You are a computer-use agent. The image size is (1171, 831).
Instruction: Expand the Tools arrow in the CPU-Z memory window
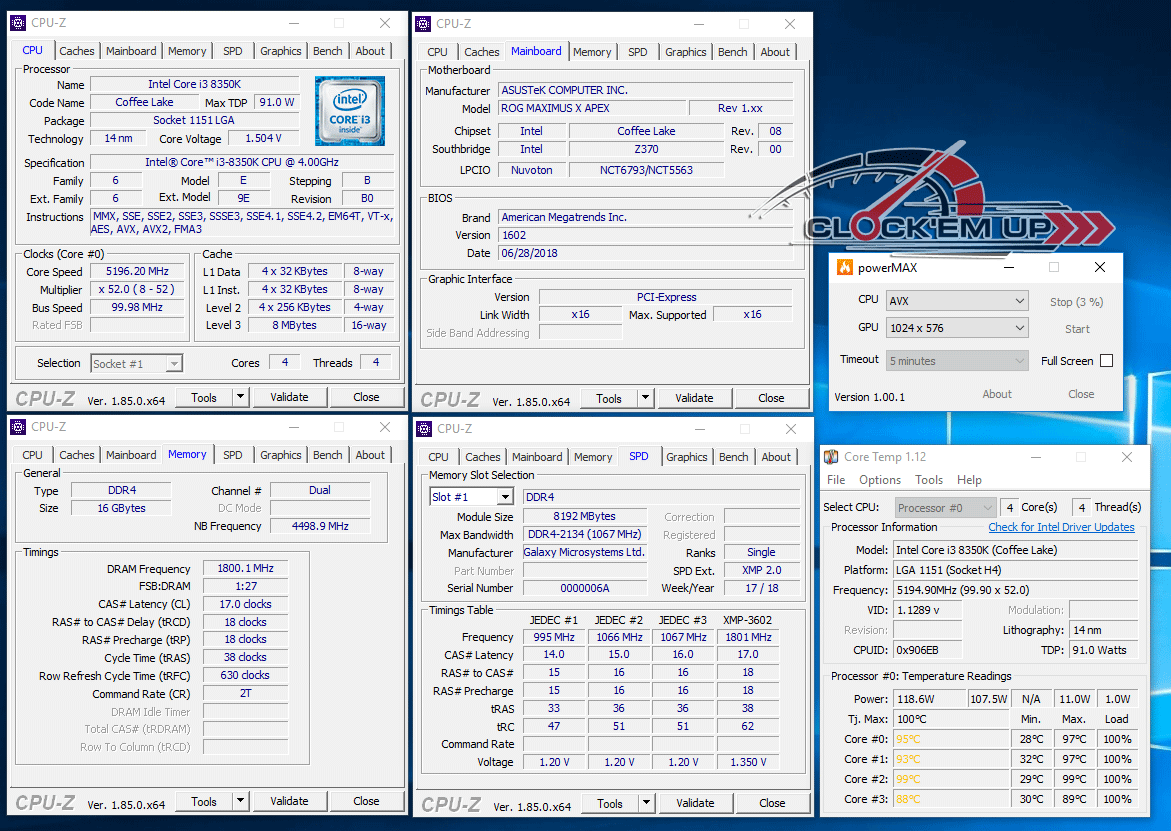tap(240, 801)
